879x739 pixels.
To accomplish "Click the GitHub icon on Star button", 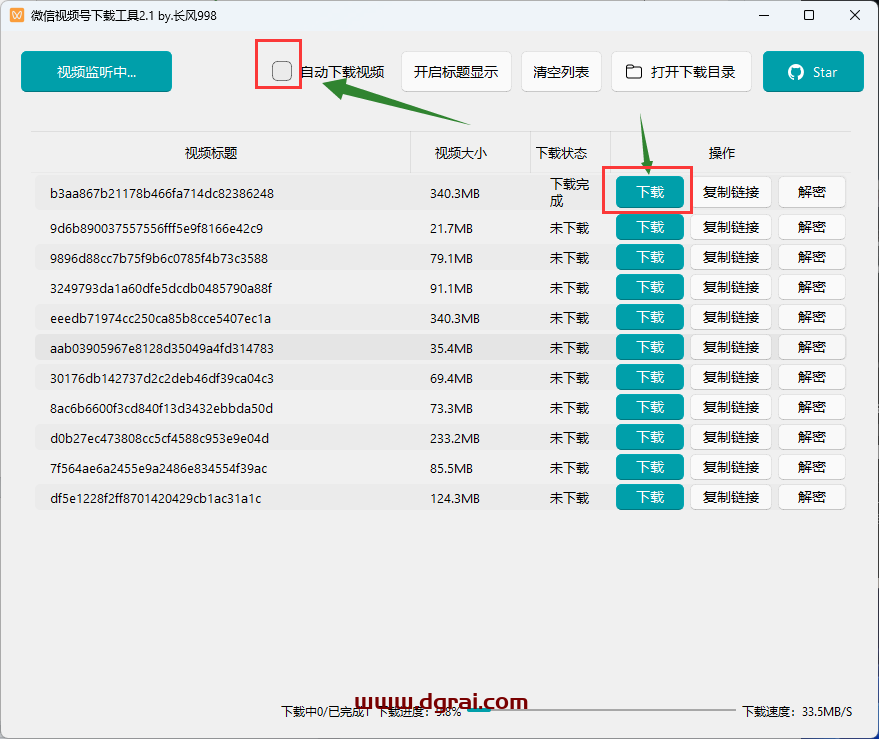I will (x=795, y=72).
